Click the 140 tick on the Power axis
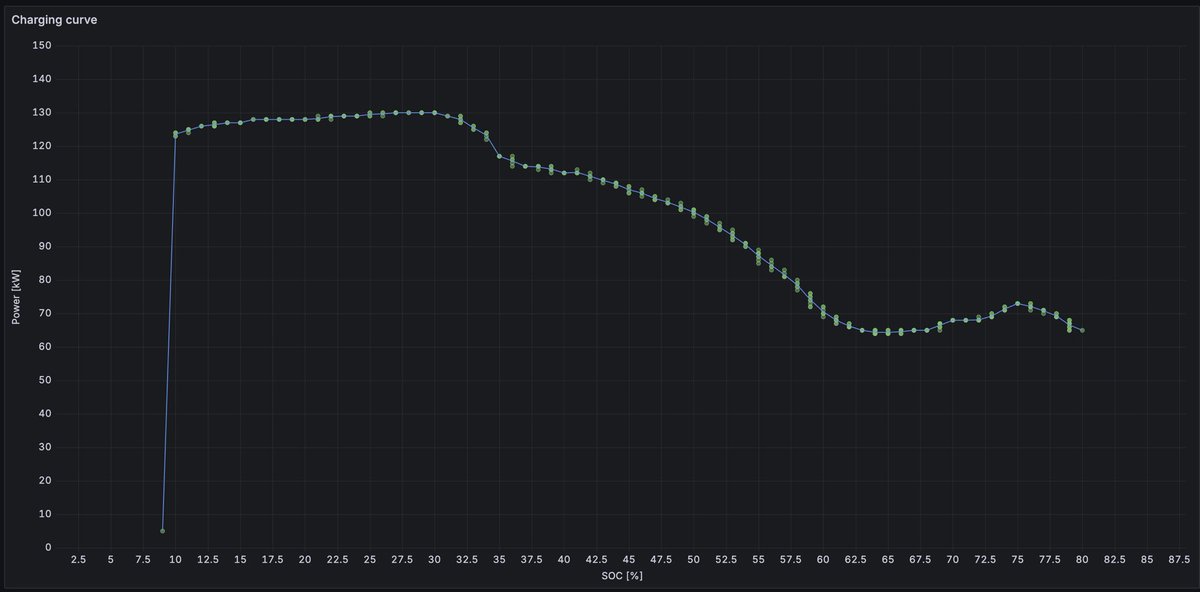The width and height of the screenshot is (1200, 592). pos(41,79)
